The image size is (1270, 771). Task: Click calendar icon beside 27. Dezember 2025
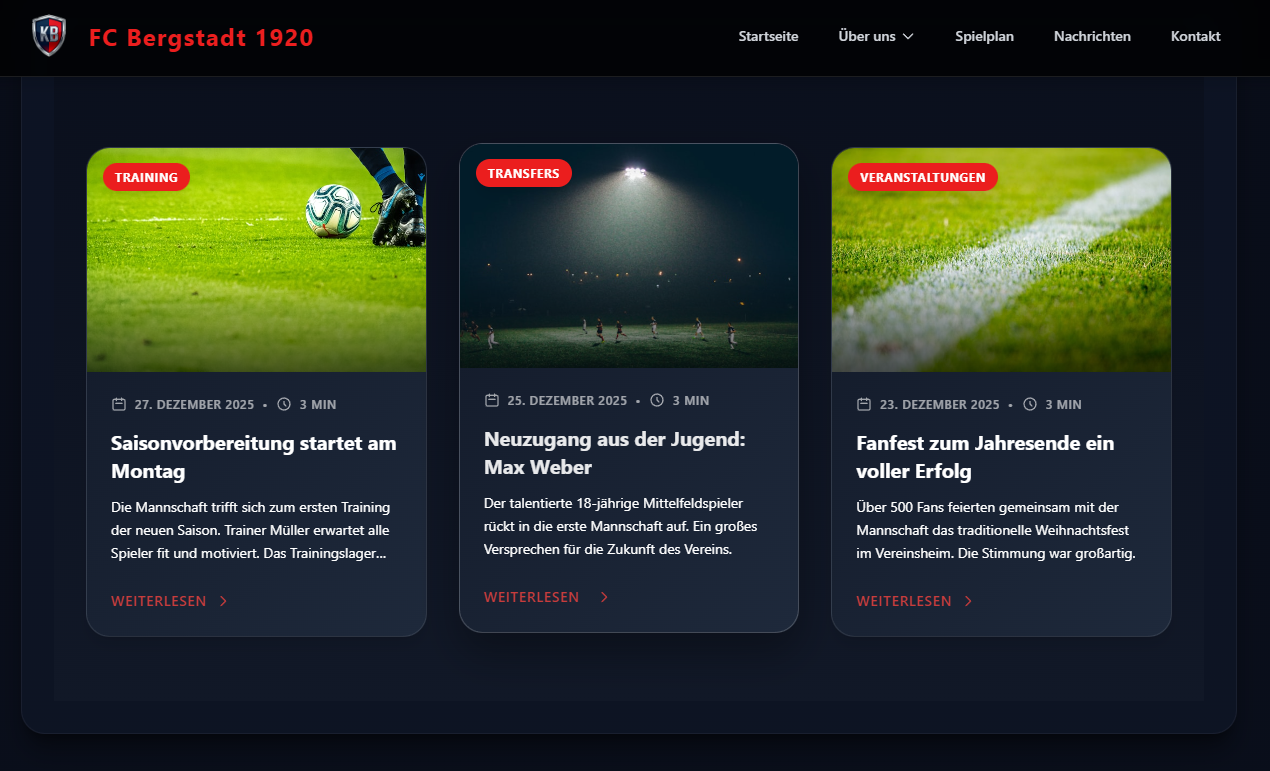(119, 404)
